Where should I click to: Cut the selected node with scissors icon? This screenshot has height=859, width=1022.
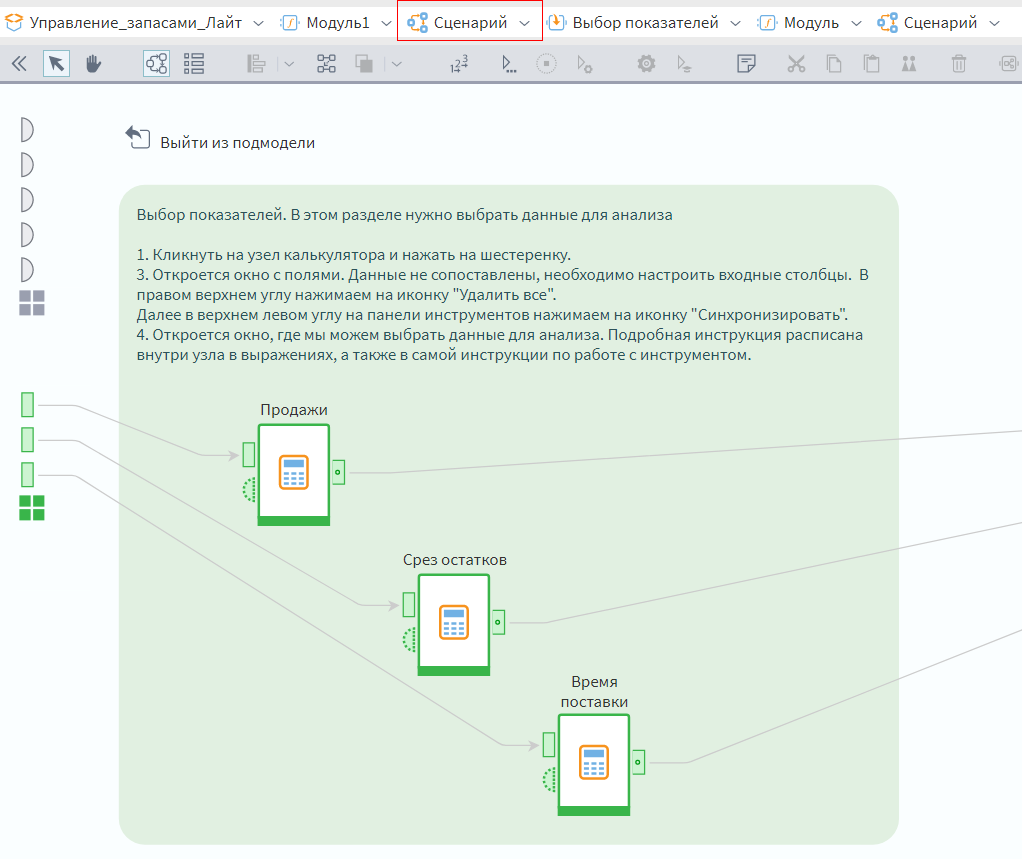point(796,62)
